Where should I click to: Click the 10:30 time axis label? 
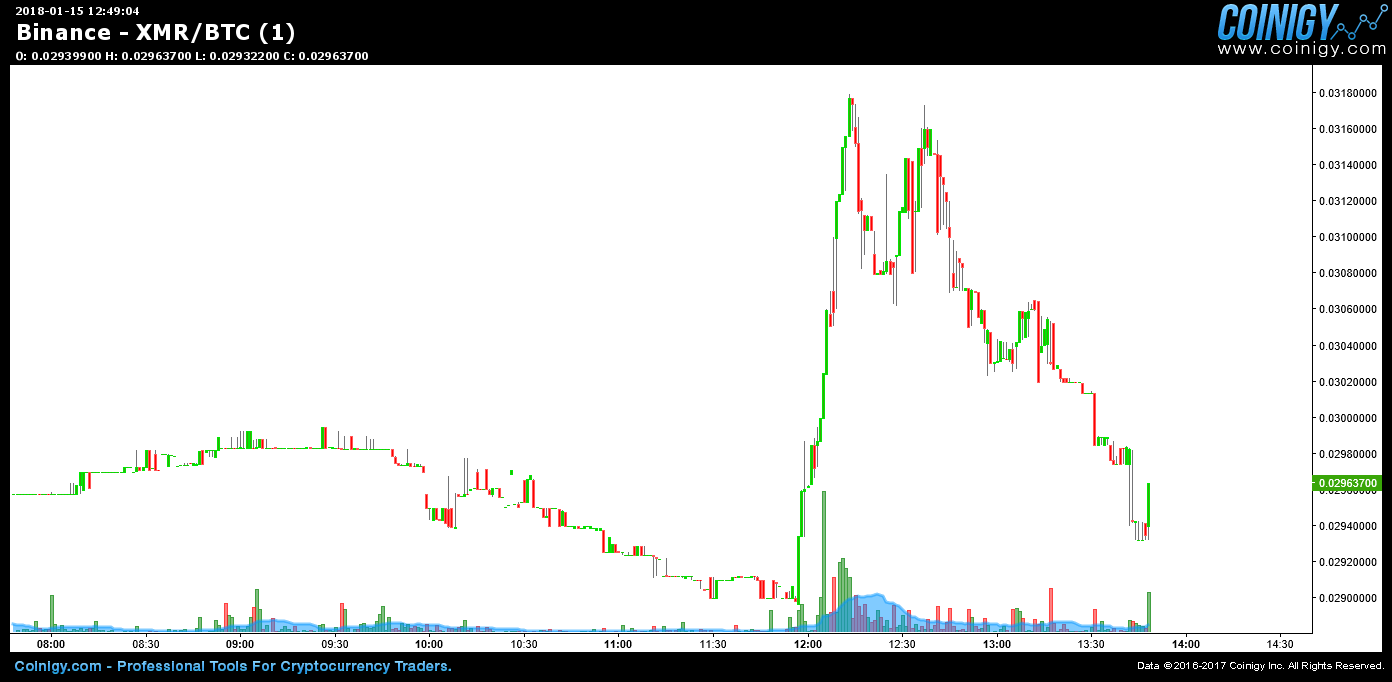[524, 644]
